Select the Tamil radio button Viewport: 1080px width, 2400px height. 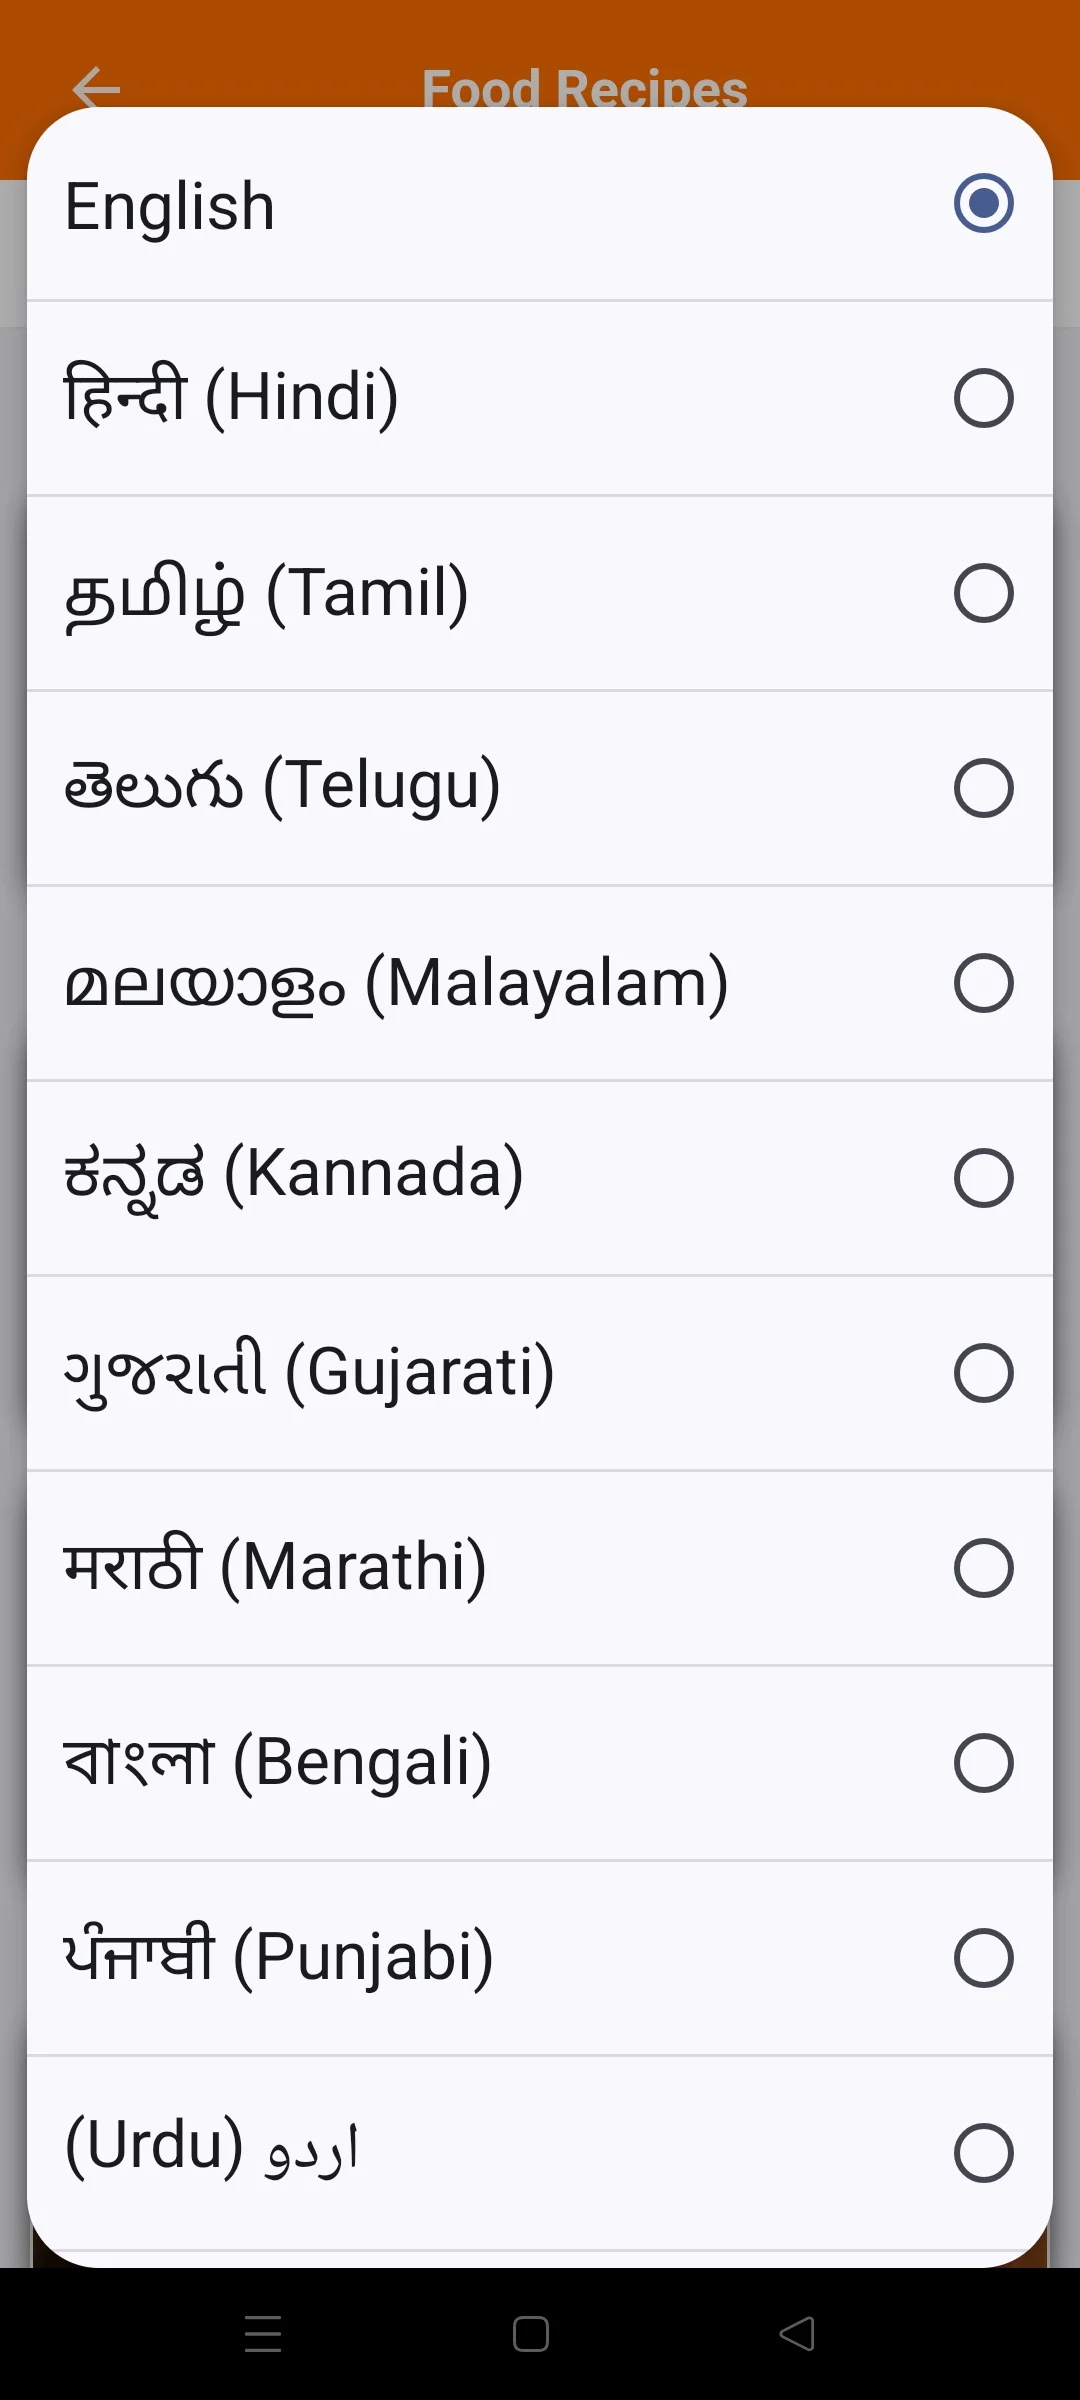pos(983,593)
